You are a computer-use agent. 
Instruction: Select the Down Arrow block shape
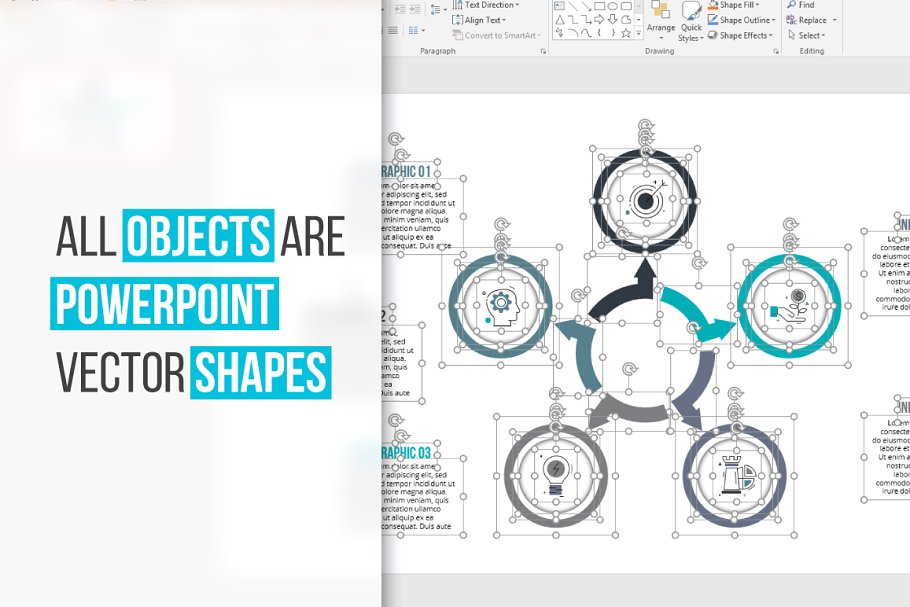point(613,19)
